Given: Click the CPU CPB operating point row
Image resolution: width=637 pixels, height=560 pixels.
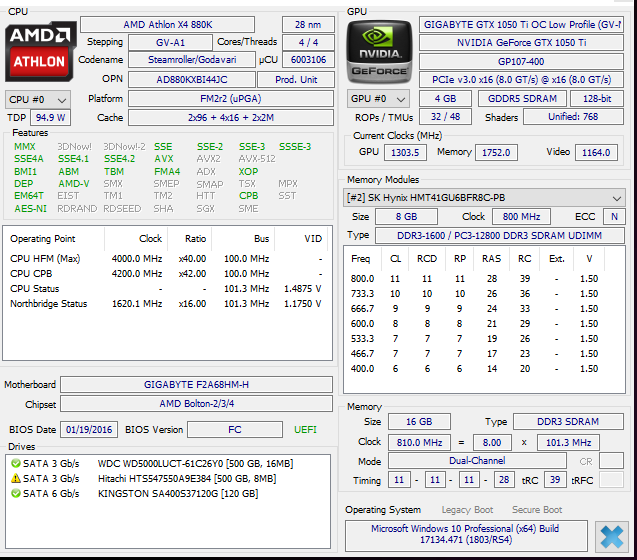Looking at the screenshot, I should 166,274.
